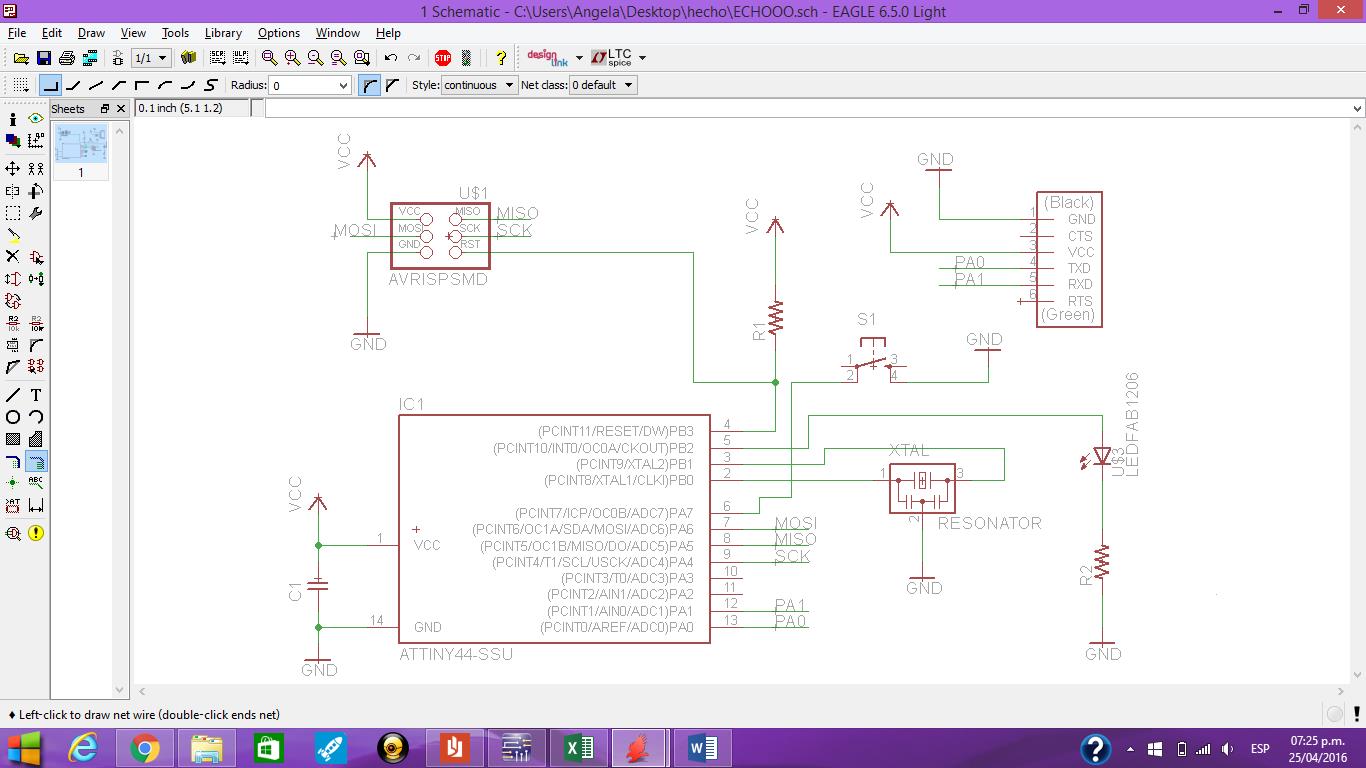
Task: Select the Value tool
Action: pyautogui.click(x=36, y=322)
